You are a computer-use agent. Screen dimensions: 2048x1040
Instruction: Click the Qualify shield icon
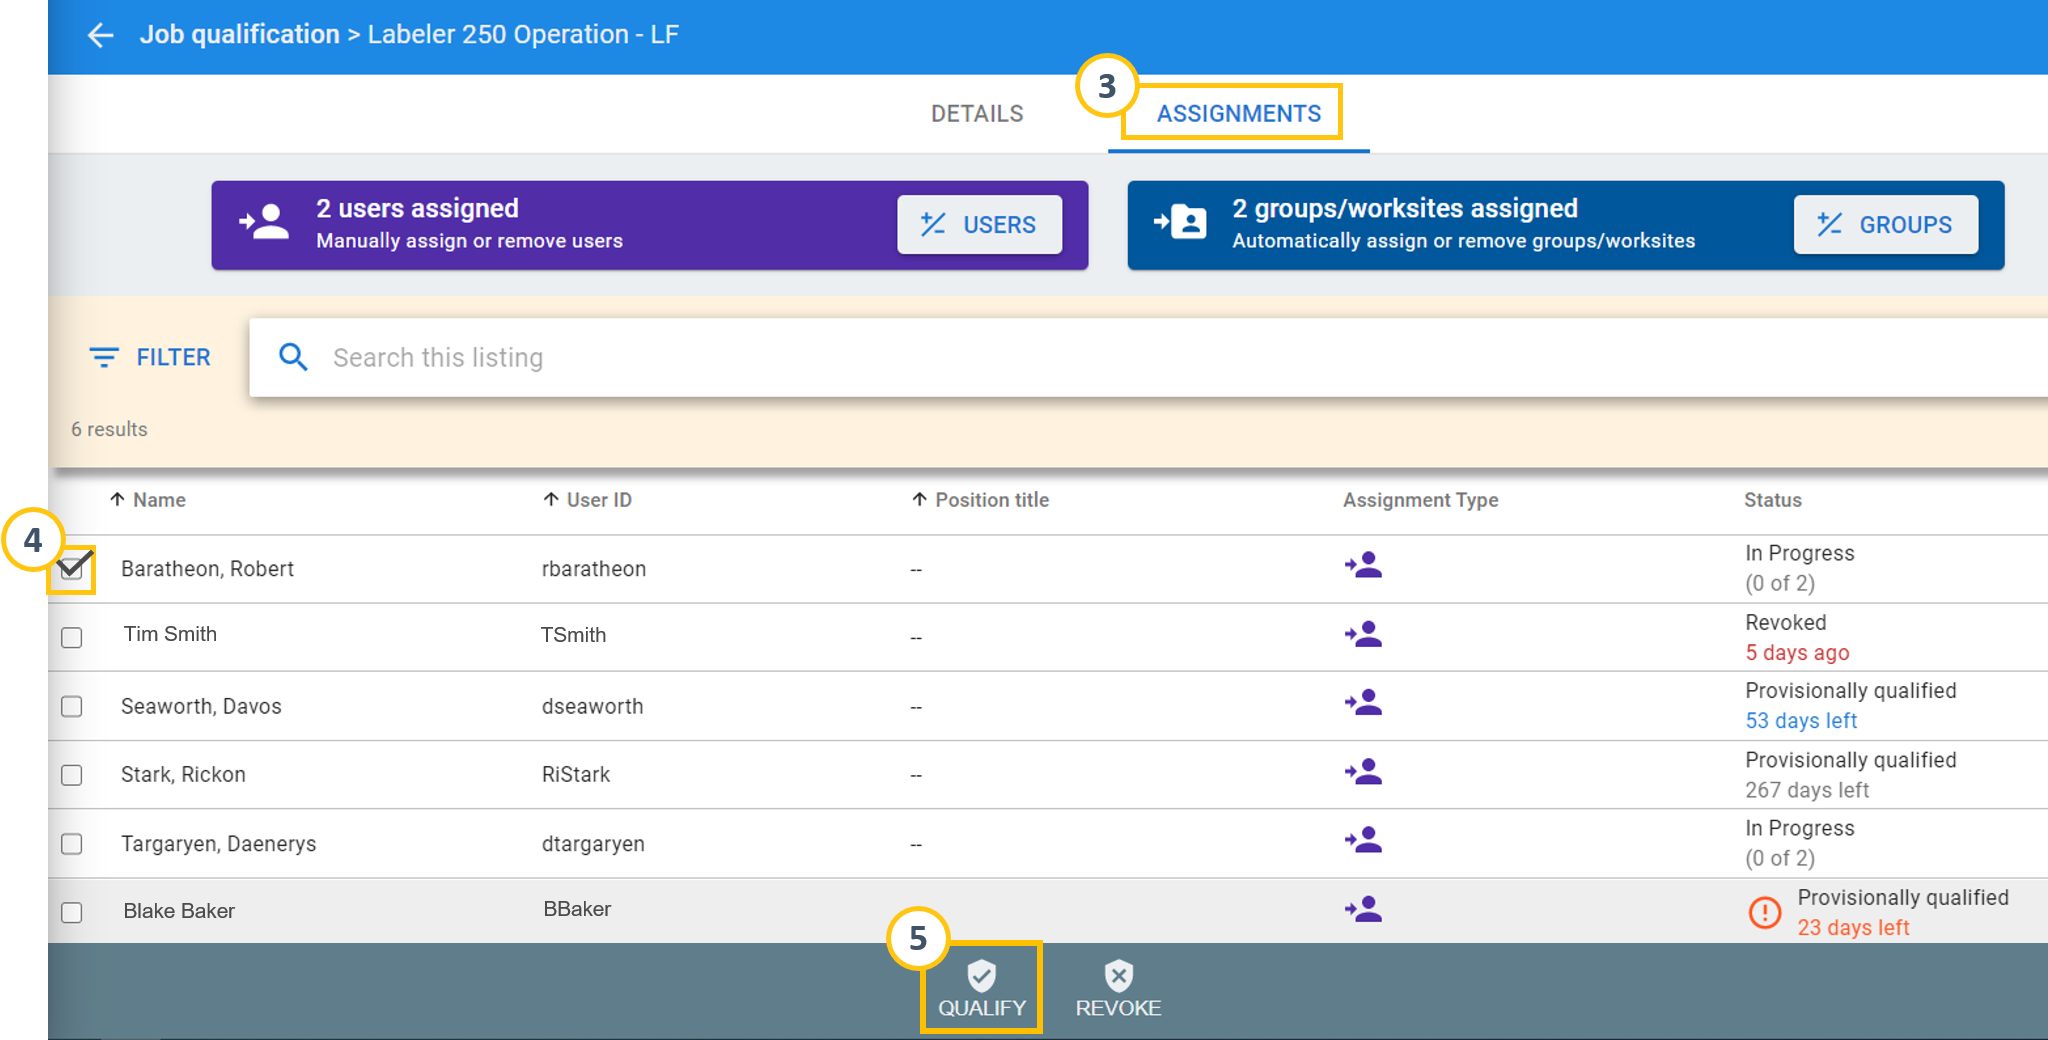[x=981, y=975]
